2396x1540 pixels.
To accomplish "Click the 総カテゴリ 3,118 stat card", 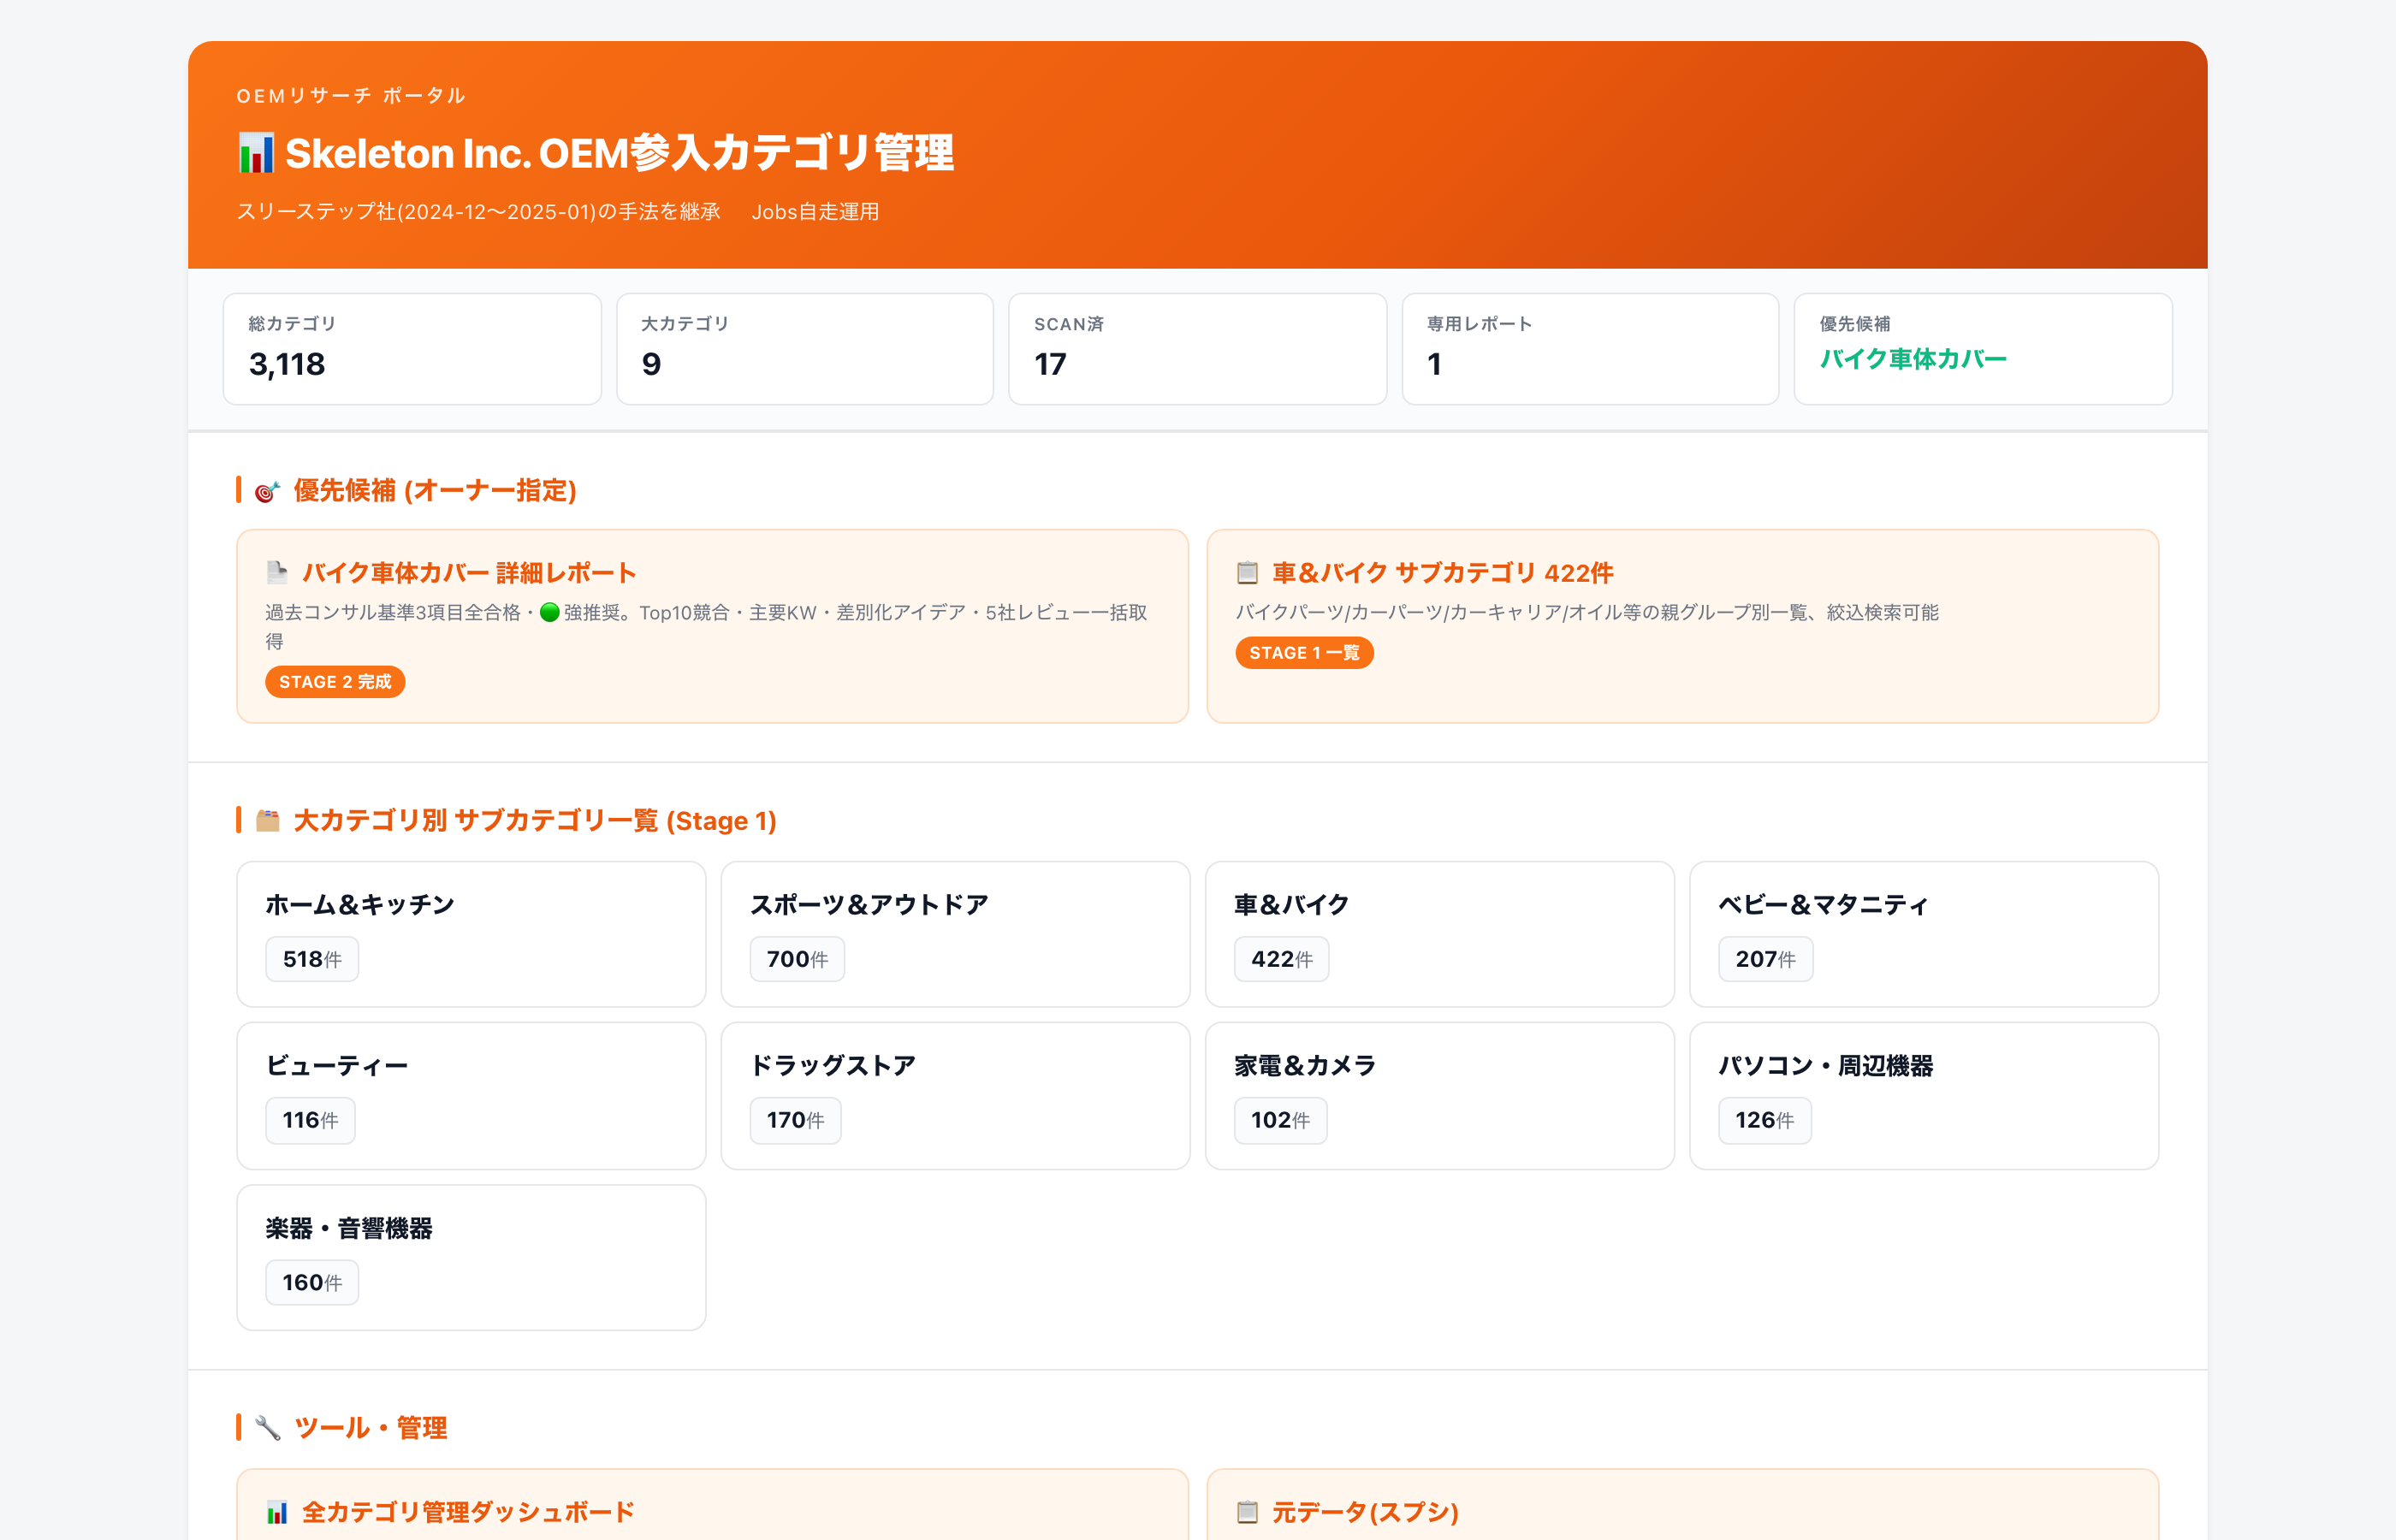I will (412, 349).
